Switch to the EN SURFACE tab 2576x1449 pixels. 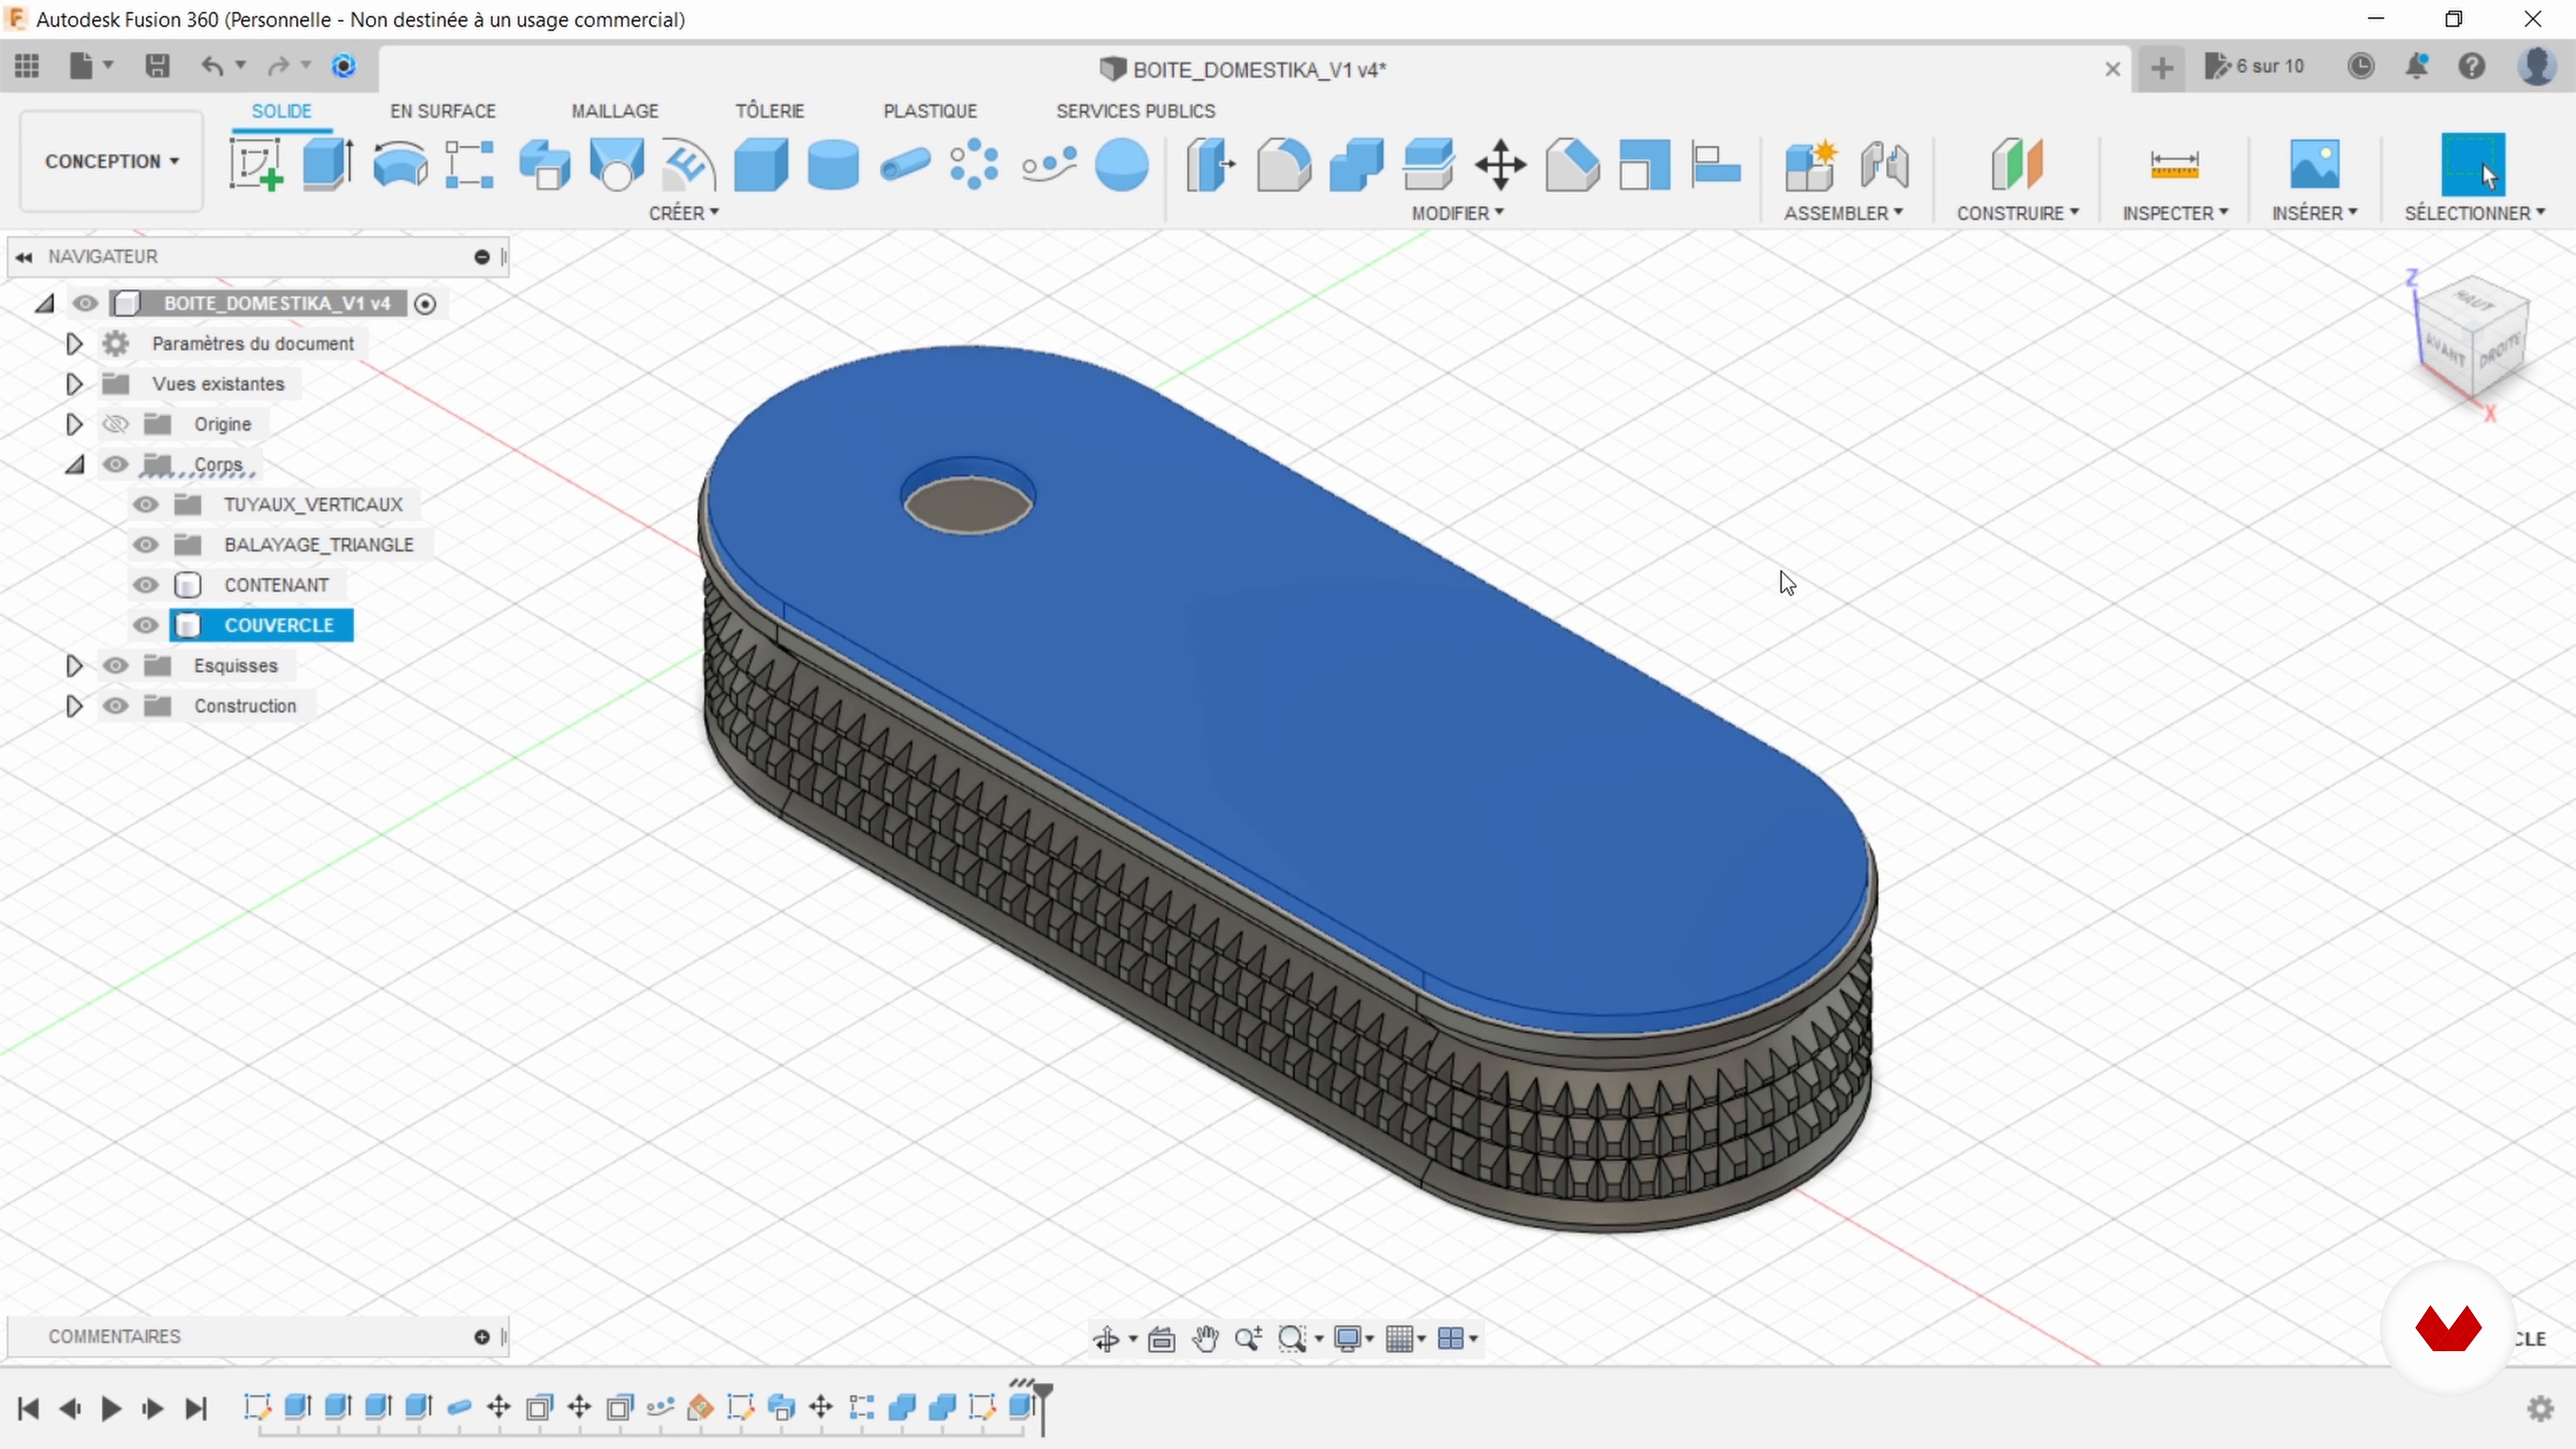[x=442, y=111]
